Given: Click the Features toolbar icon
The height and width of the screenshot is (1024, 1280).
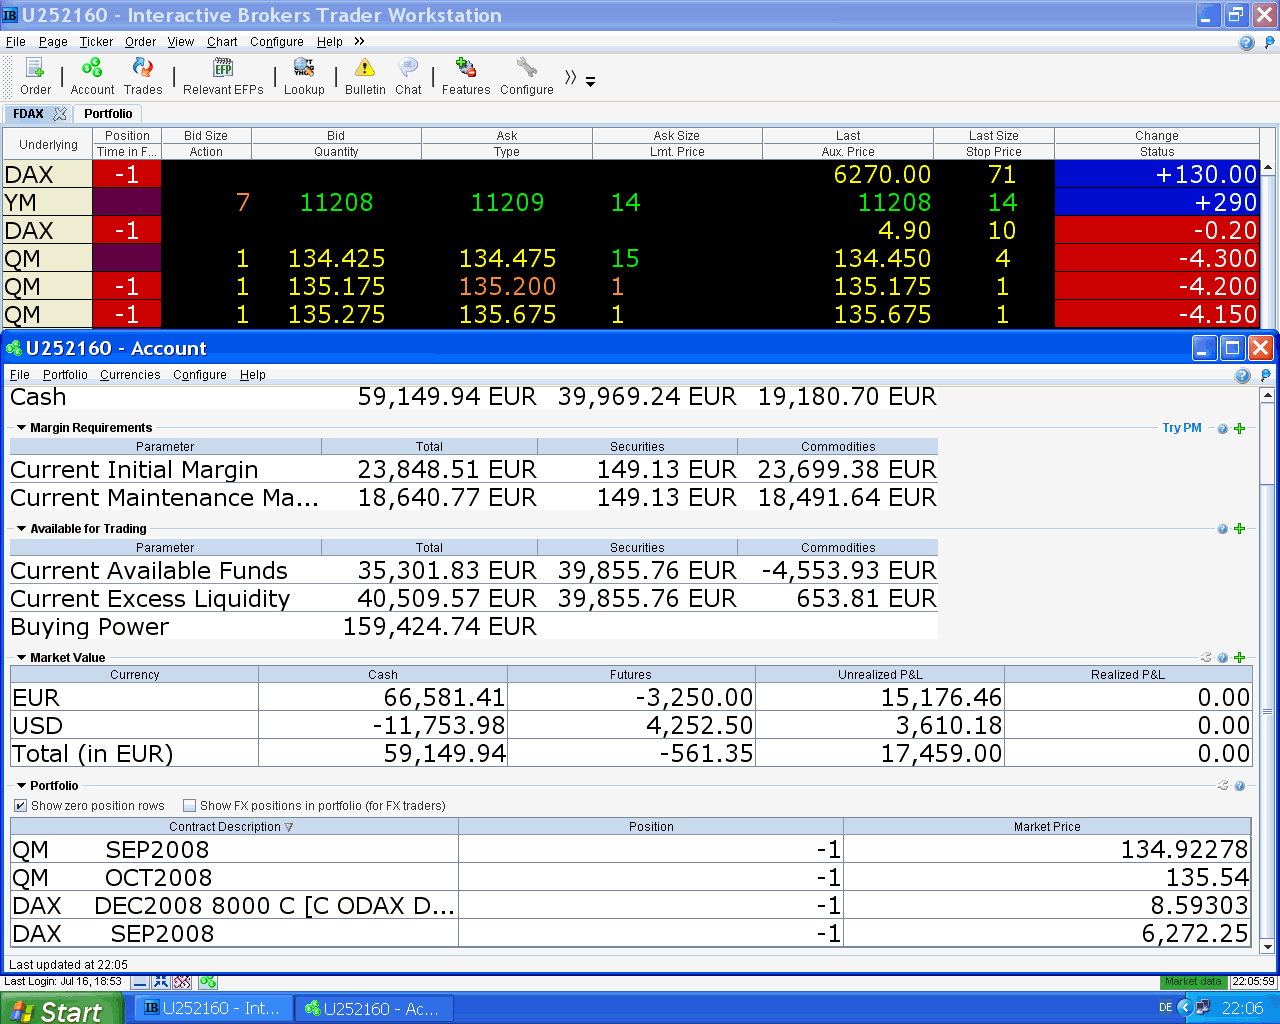Looking at the screenshot, I should 466,68.
